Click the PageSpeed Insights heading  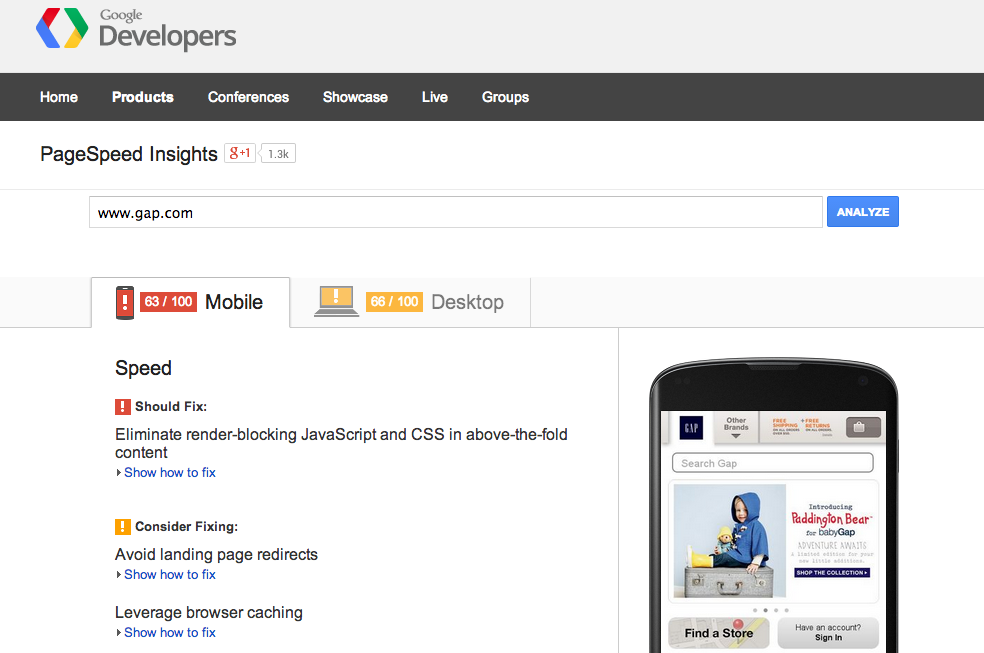pos(129,154)
